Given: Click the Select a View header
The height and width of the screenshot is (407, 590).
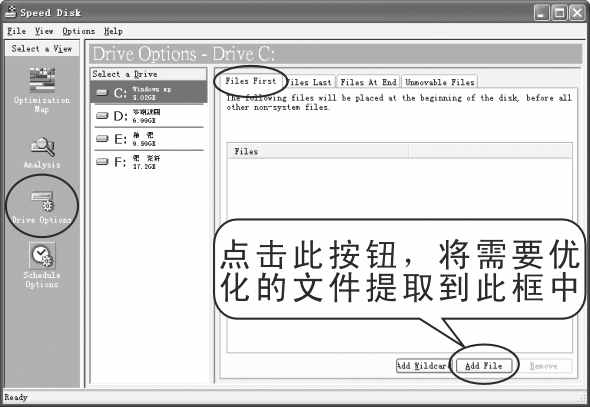Looking at the screenshot, I should click(x=42, y=49).
